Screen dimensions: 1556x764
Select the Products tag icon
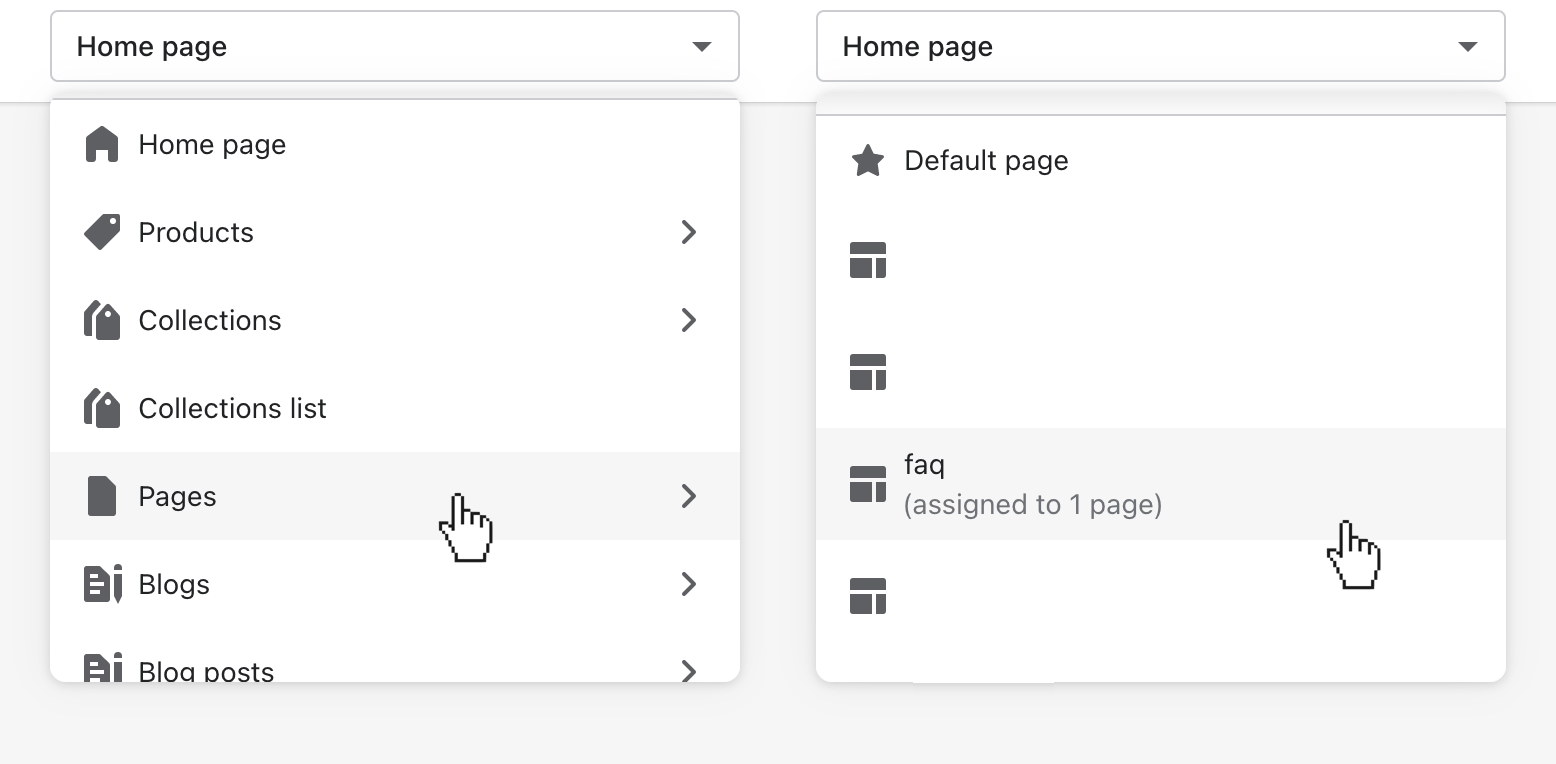[101, 232]
